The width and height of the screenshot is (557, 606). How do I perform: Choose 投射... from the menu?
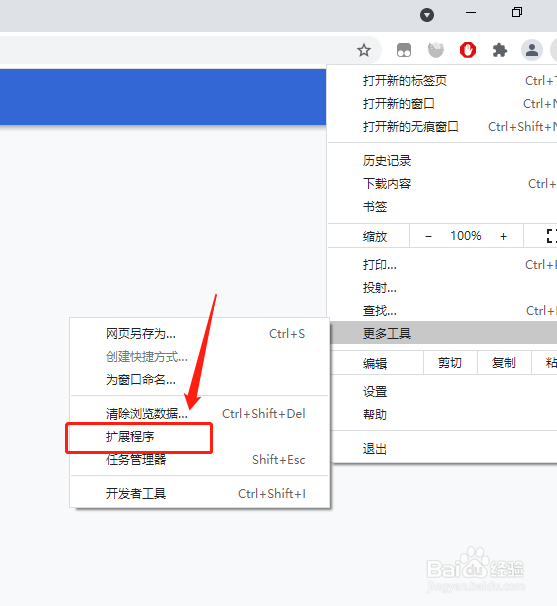(443, 288)
